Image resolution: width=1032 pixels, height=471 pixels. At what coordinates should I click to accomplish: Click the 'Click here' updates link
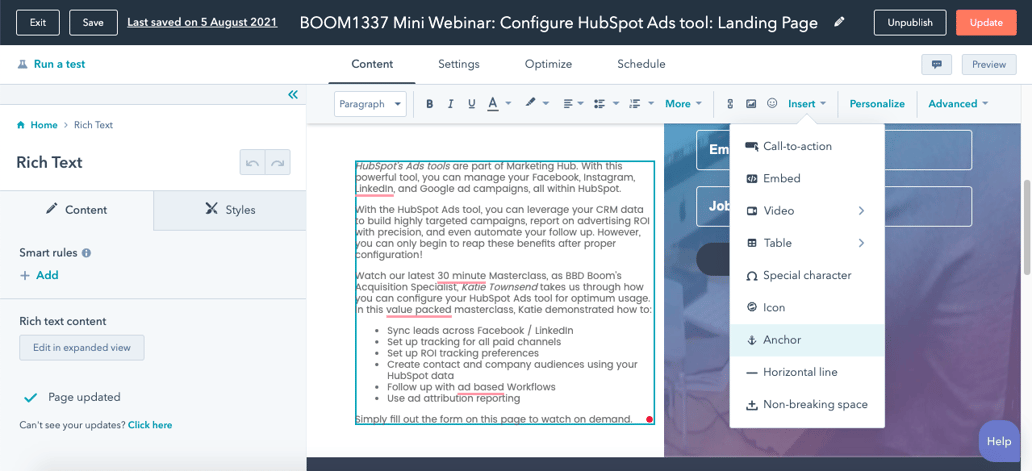tap(150, 425)
